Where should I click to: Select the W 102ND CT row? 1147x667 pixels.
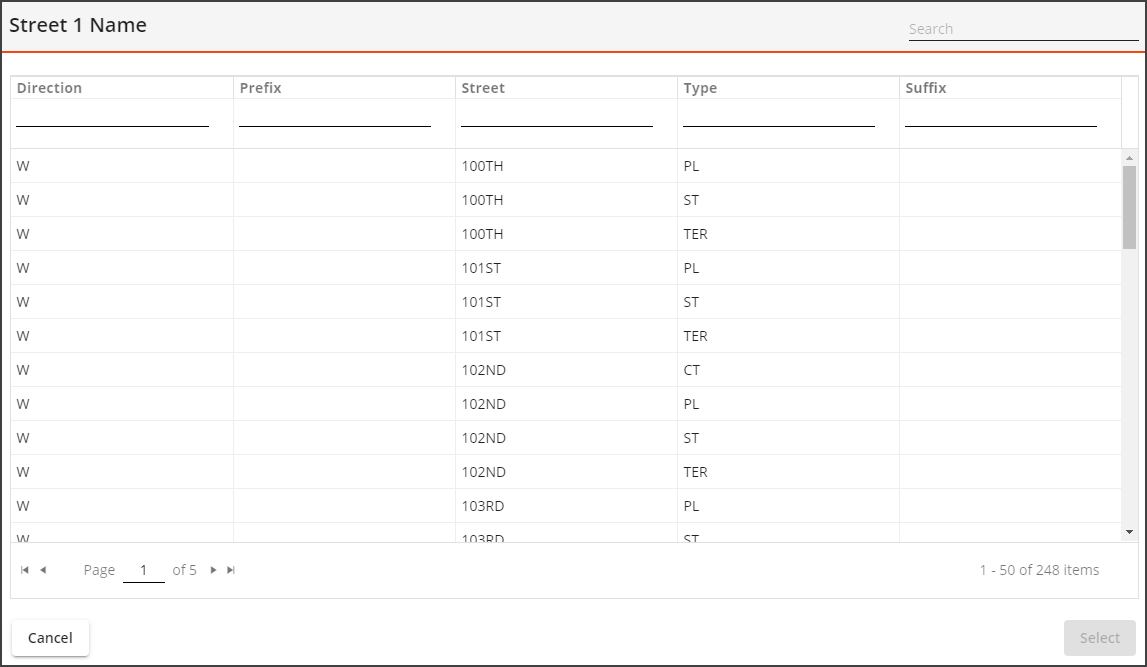pyautogui.click(x=483, y=370)
